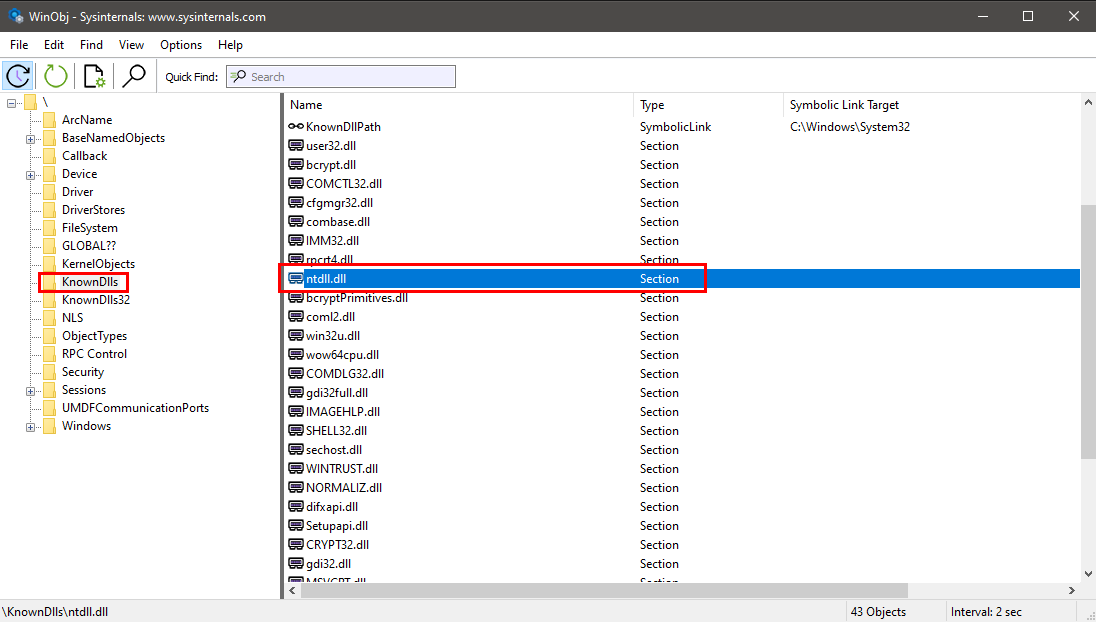Screen dimensions: 1096x622
Task: Select the COMDLG32.dll row
Action: coord(683,373)
